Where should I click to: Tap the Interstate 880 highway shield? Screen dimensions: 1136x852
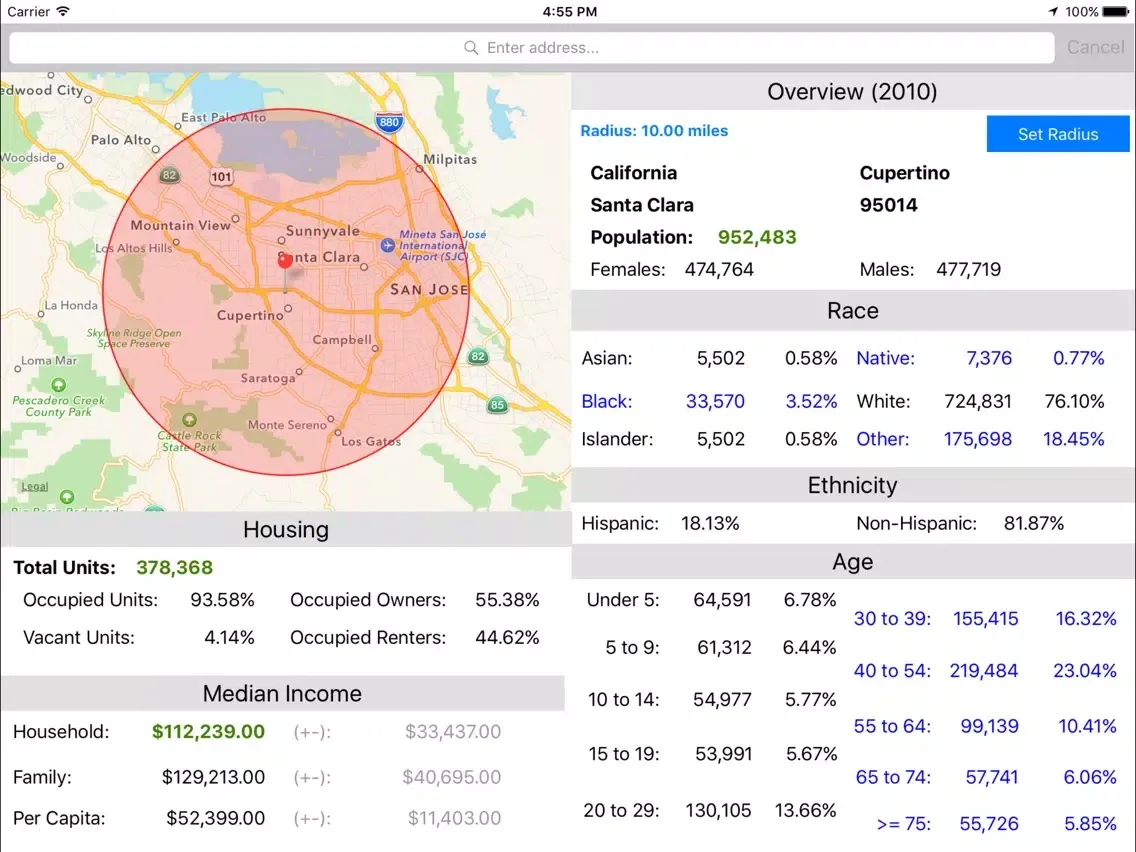(389, 123)
